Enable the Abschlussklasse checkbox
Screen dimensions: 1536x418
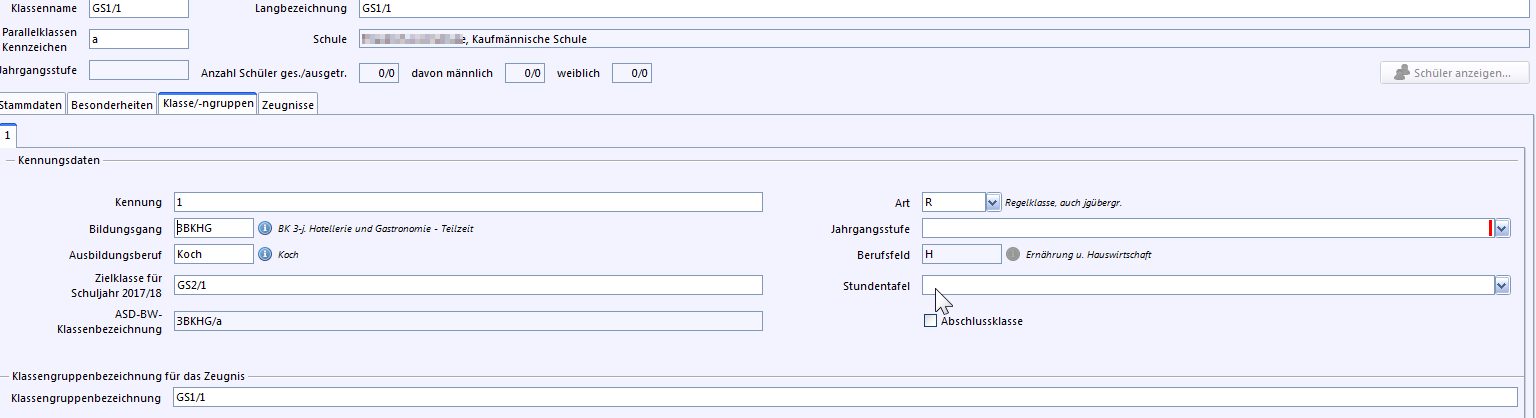[931, 321]
